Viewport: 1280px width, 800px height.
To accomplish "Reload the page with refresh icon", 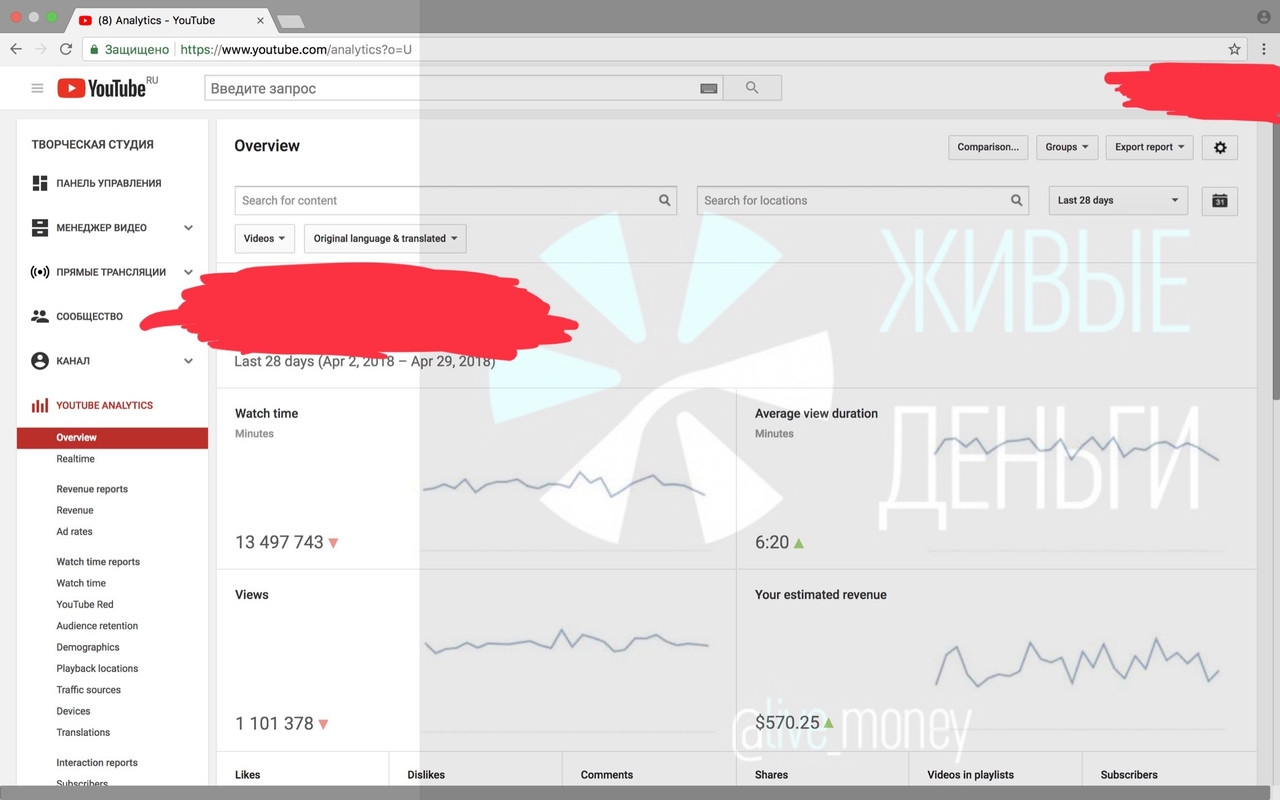I will [66, 49].
